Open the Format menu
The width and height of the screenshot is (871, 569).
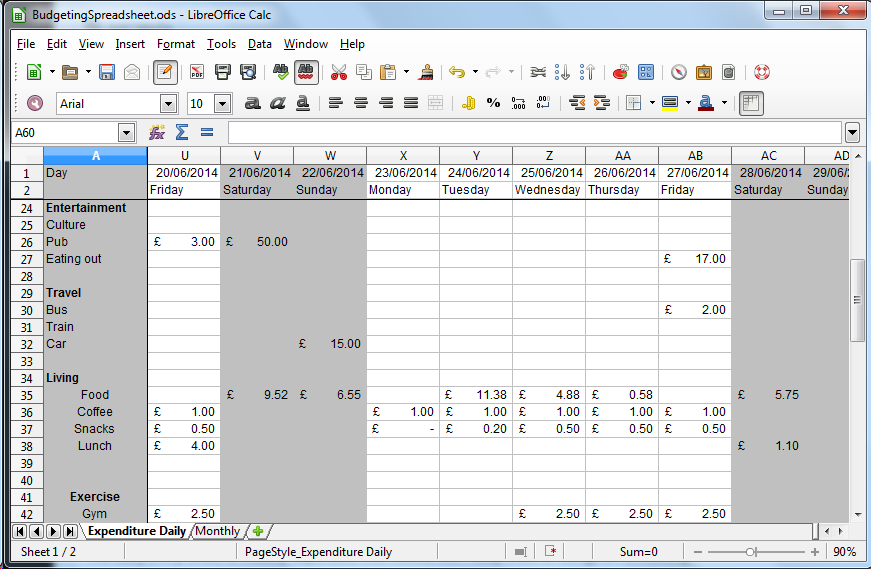click(176, 44)
